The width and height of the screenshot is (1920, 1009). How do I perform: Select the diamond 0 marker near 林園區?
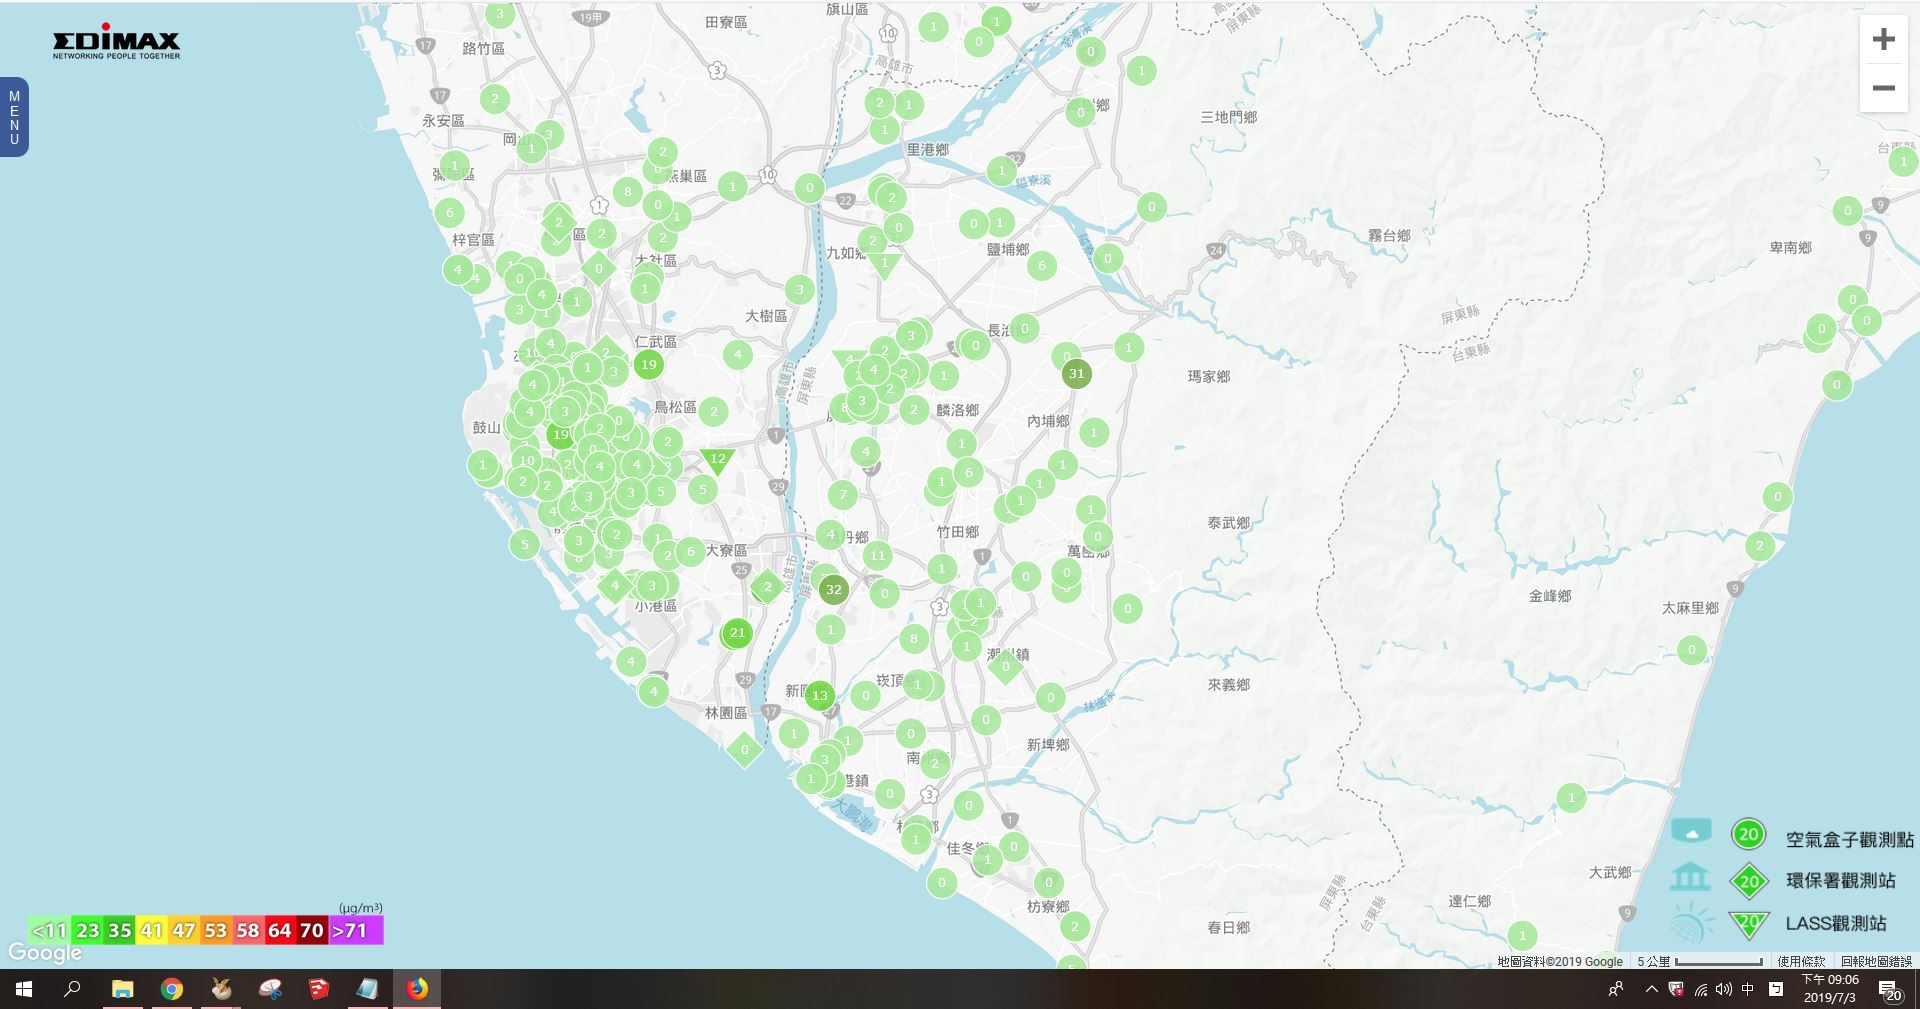click(744, 750)
